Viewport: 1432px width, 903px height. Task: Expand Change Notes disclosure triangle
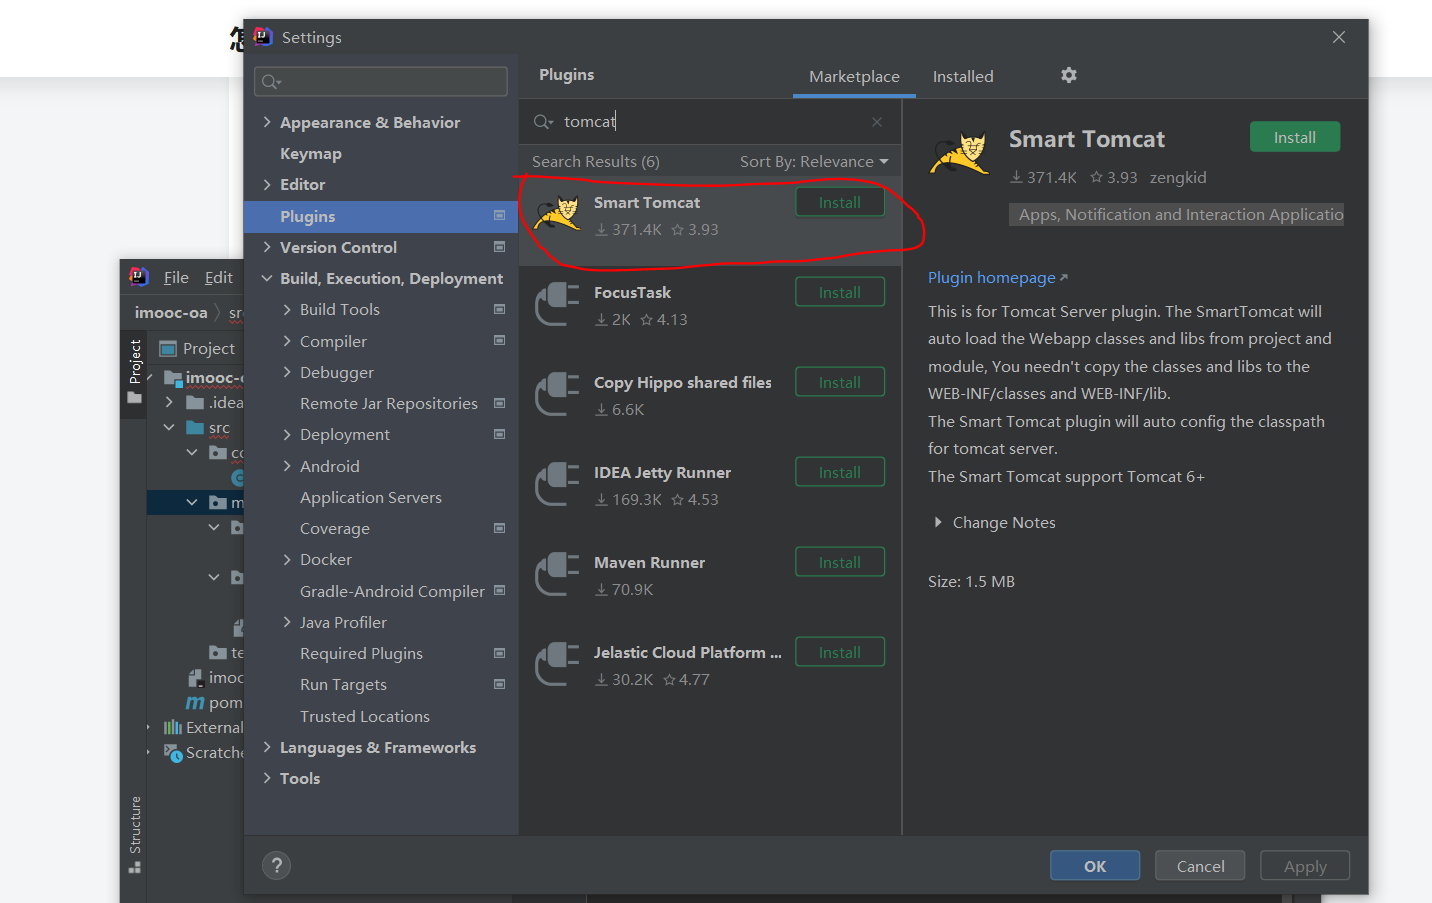pos(938,522)
